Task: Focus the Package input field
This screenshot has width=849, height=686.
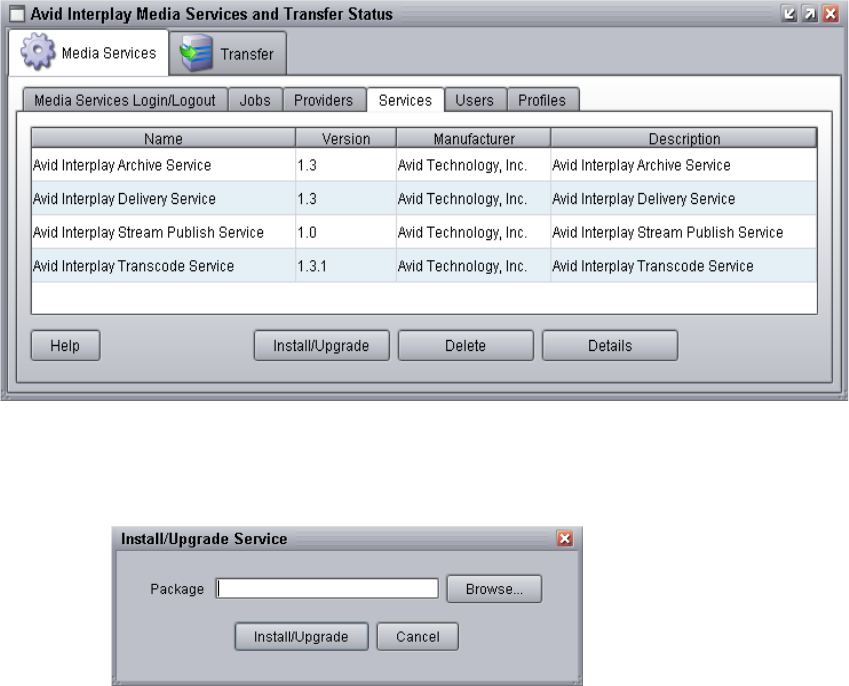Action: click(327, 589)
